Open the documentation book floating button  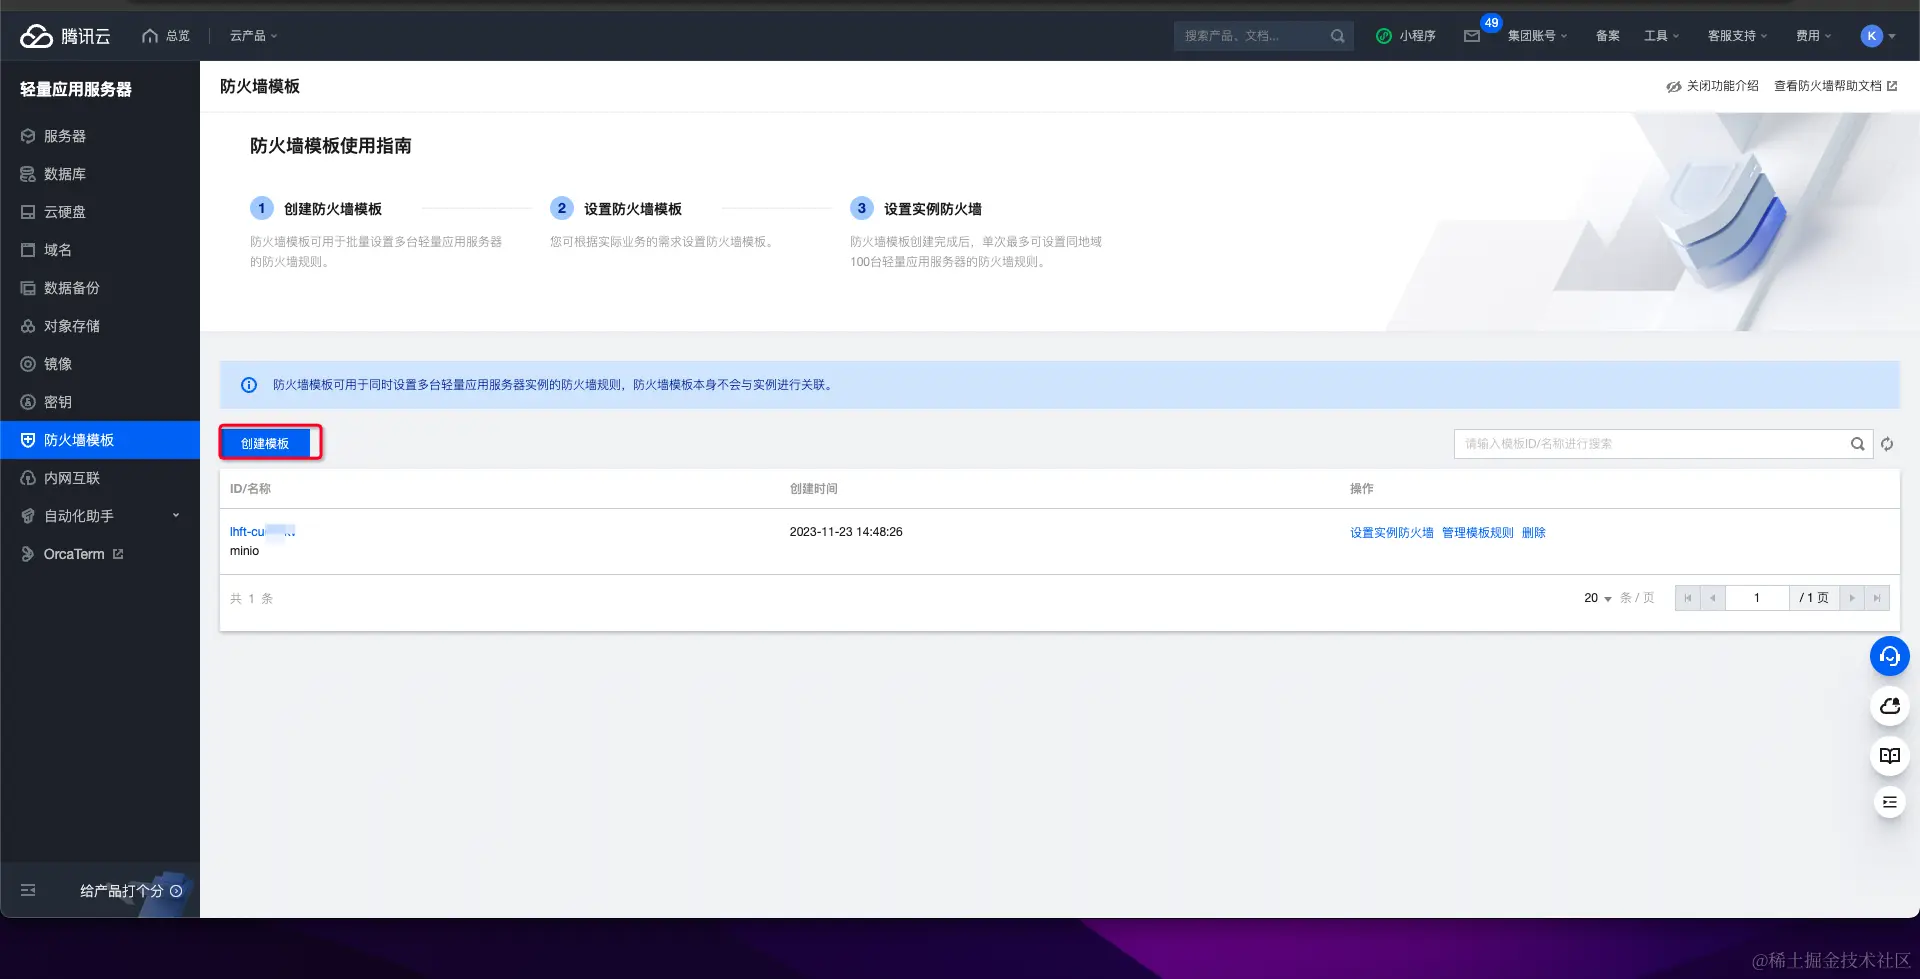pyautogui.click(x=1889, y=756)
